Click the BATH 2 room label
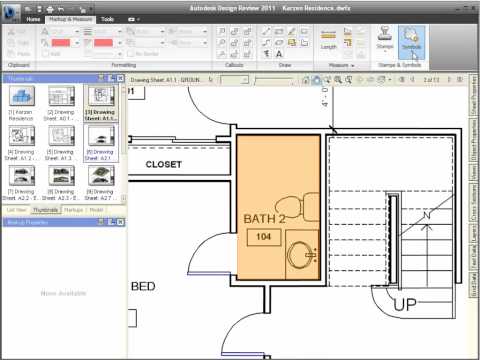 pyautogui.click(x=264, y=219)
